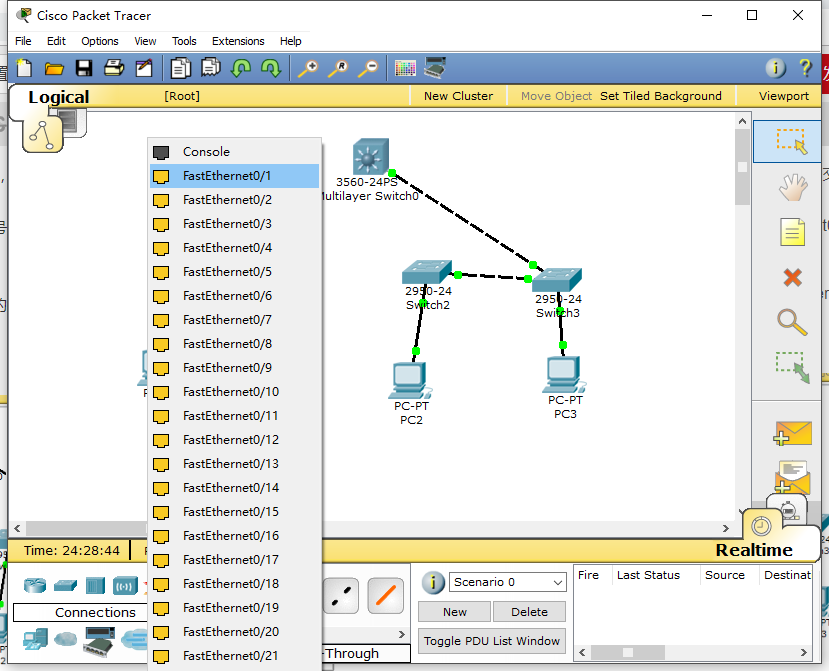The width and height of the screenshot is (829, 671).
Task: Click the scenario info icon
Action: click(x=432, y=582)
